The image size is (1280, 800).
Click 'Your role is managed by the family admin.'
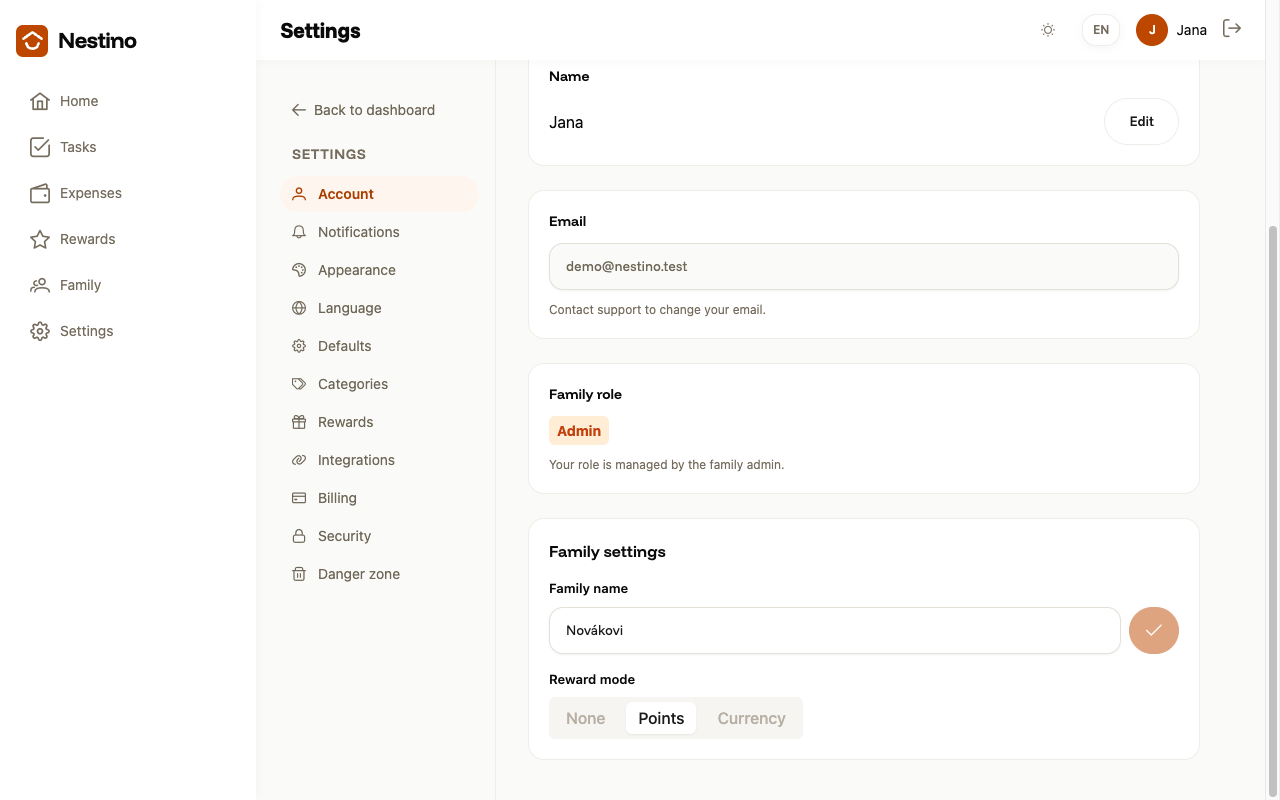(x=666, y=465)
